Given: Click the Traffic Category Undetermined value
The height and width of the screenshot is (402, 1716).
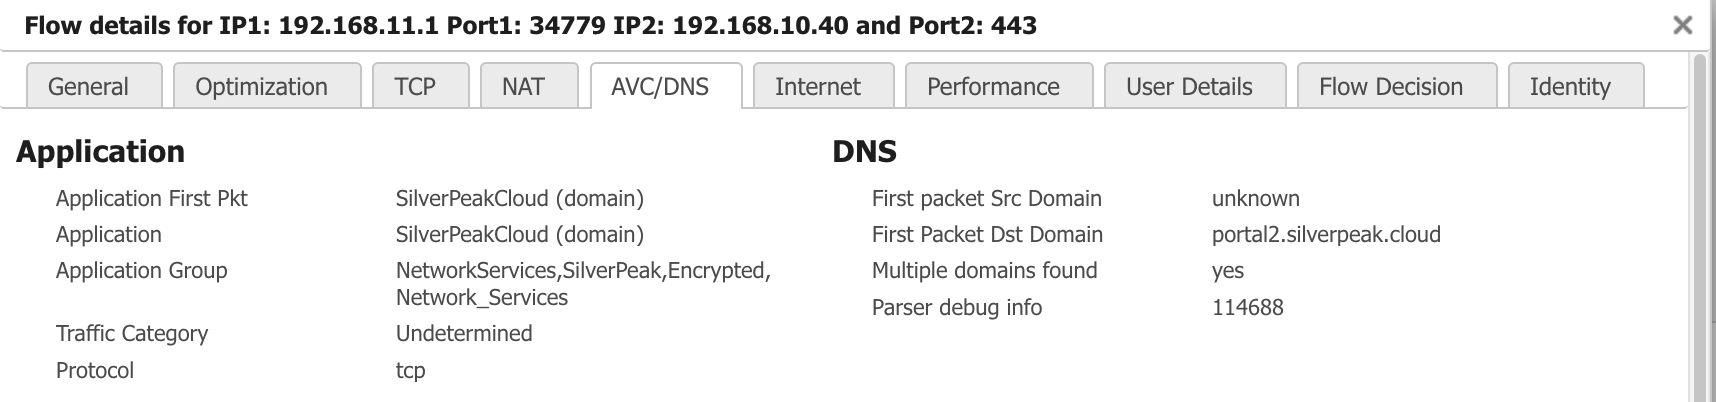Looking at the screenshot, I should pyautogui.click(x=464, y=334).
